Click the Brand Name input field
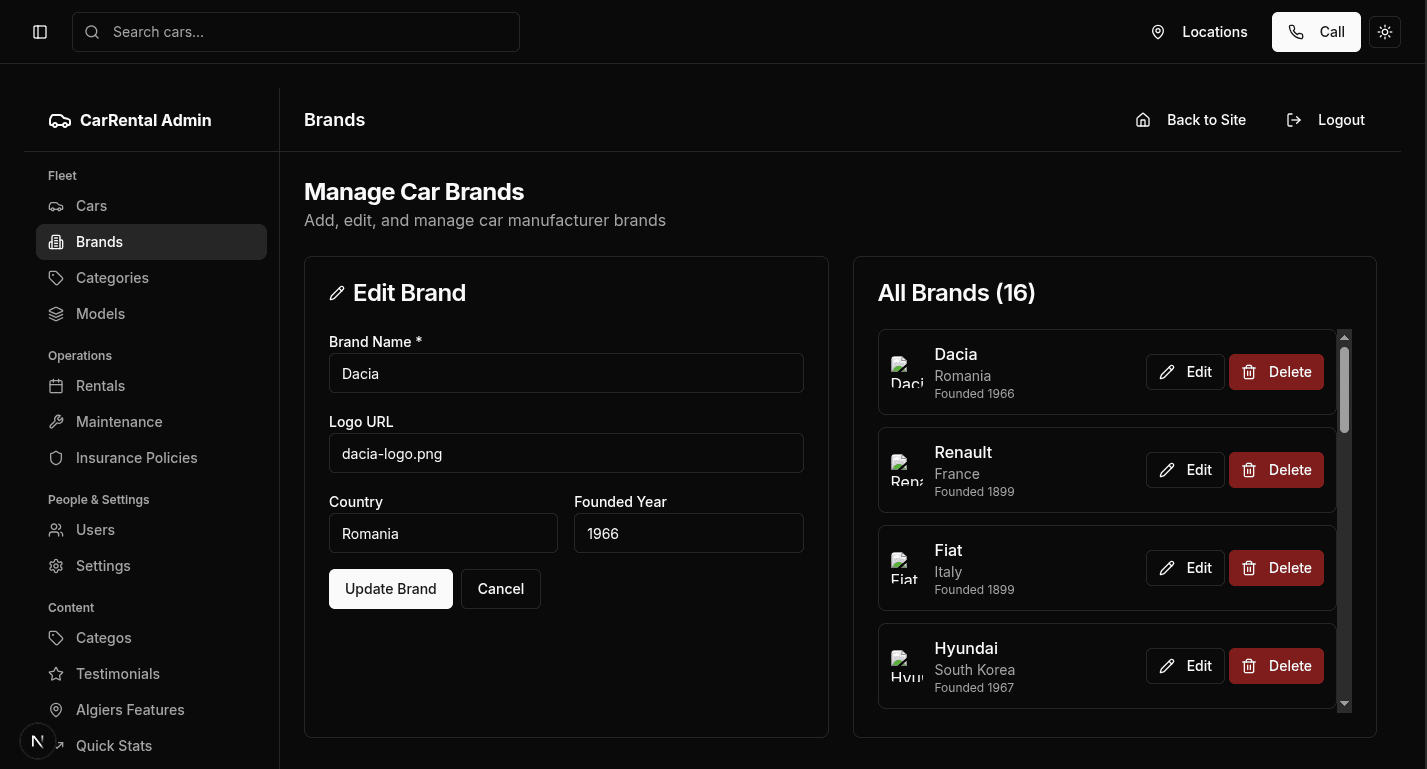Viewport: 1427px width, 769px height. 566,373
